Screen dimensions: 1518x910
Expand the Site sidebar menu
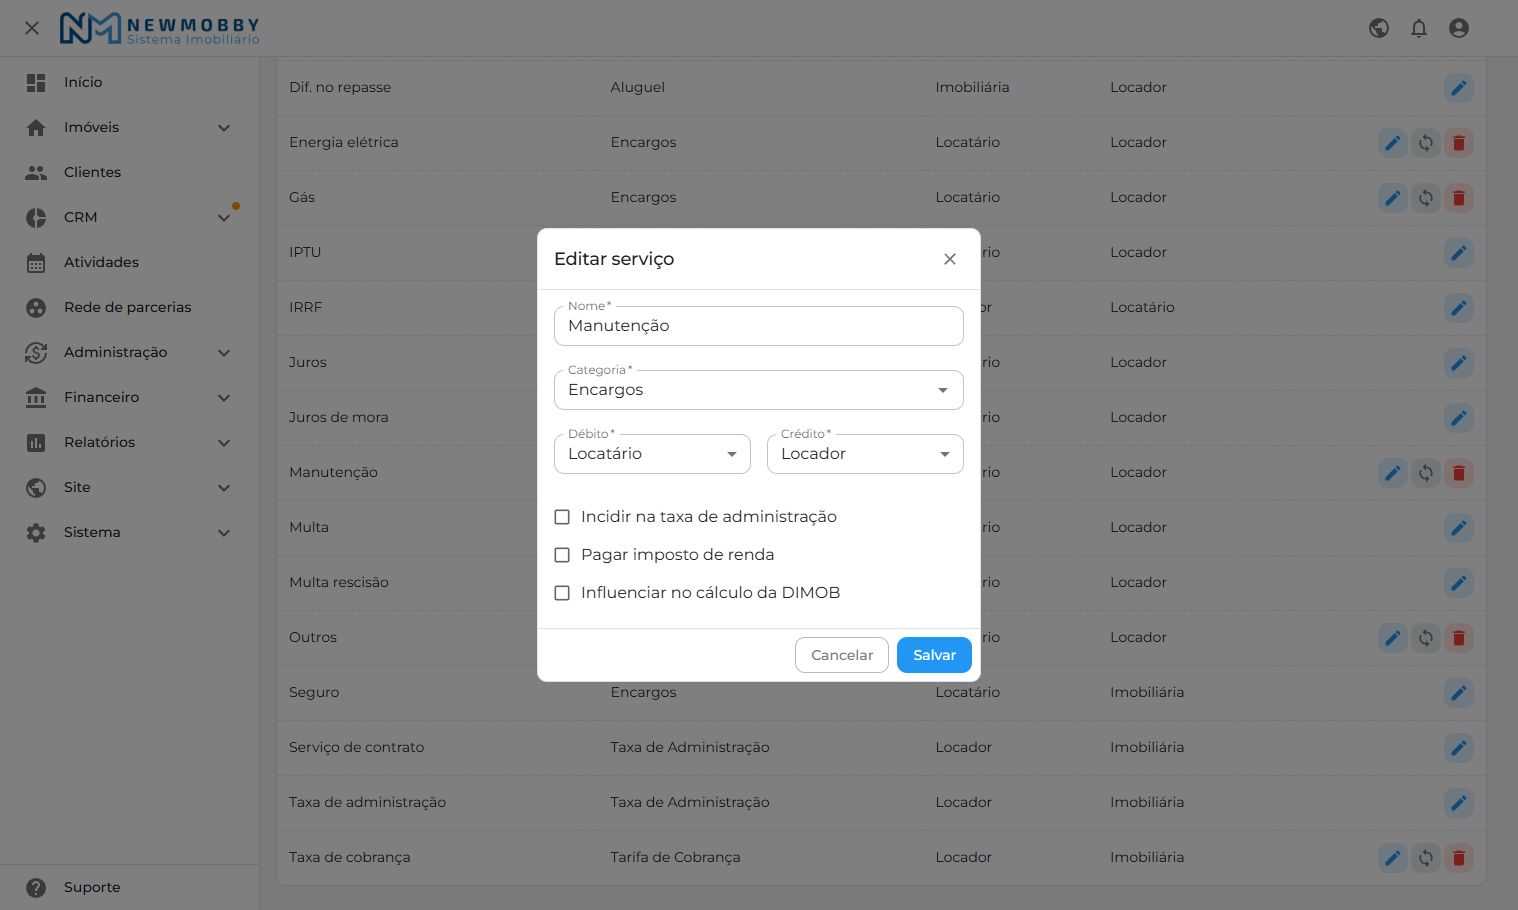coord(130,487)
